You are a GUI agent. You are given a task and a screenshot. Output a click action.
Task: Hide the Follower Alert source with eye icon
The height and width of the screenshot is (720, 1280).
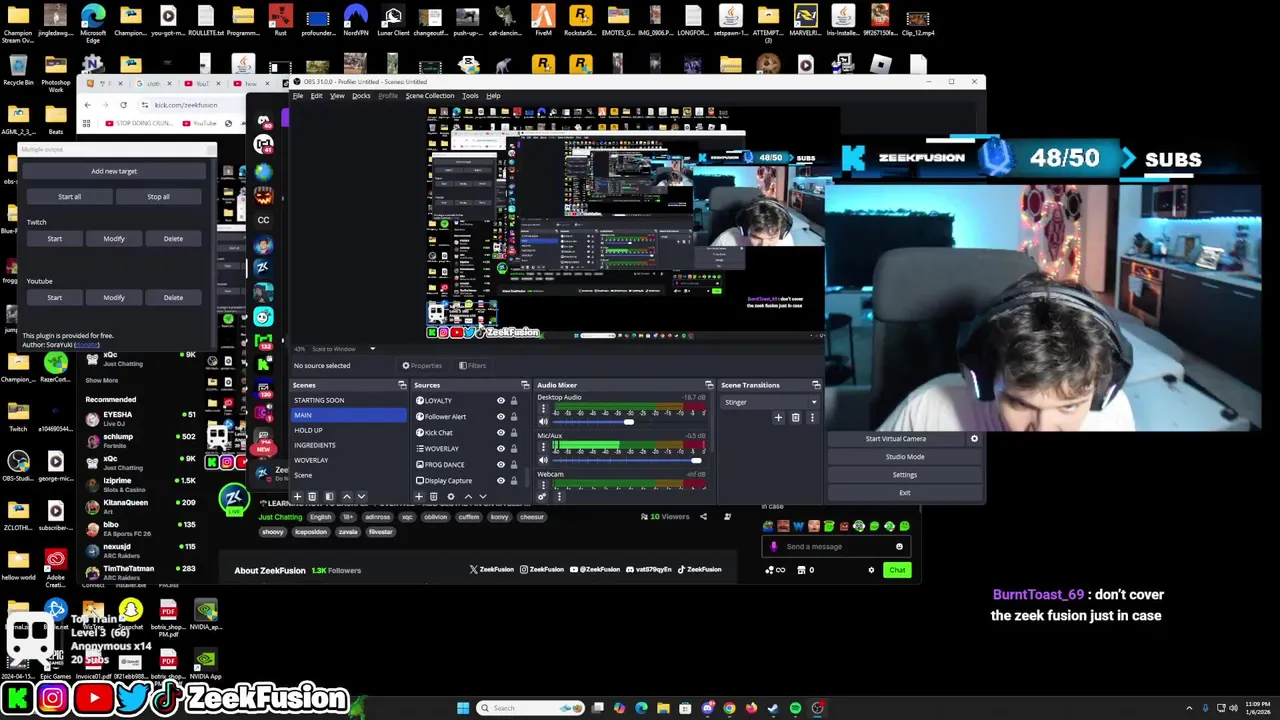(x=501, y=417)
